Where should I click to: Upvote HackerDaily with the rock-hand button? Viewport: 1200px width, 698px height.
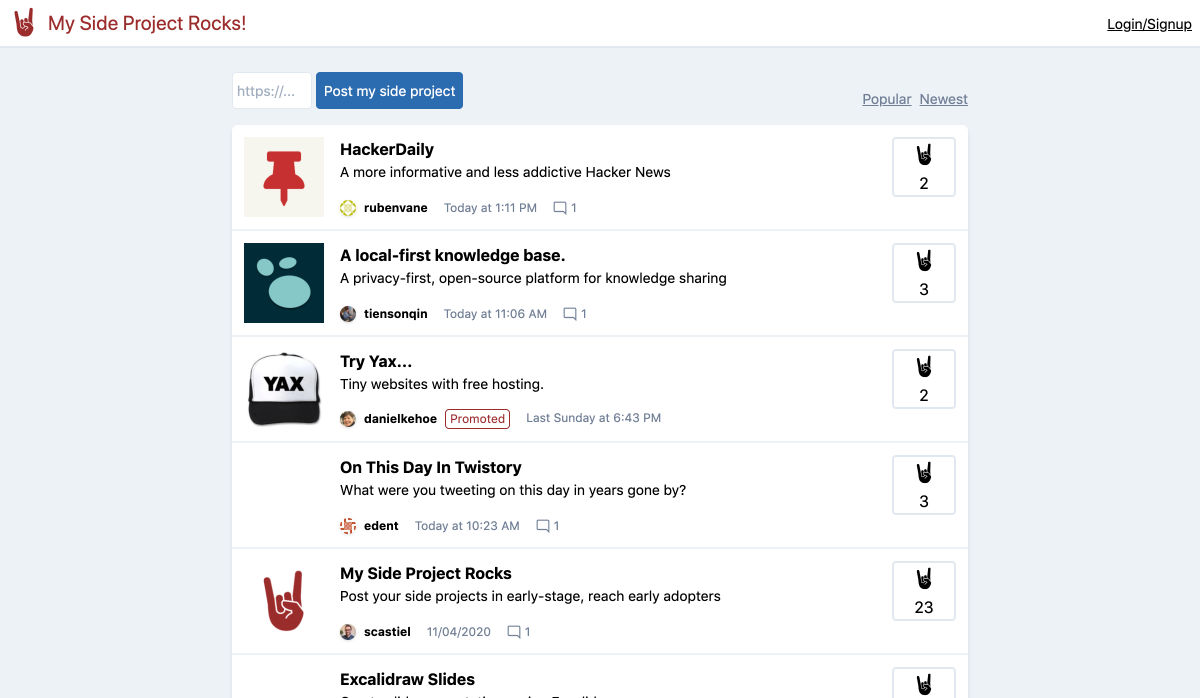tap(924, 167)
